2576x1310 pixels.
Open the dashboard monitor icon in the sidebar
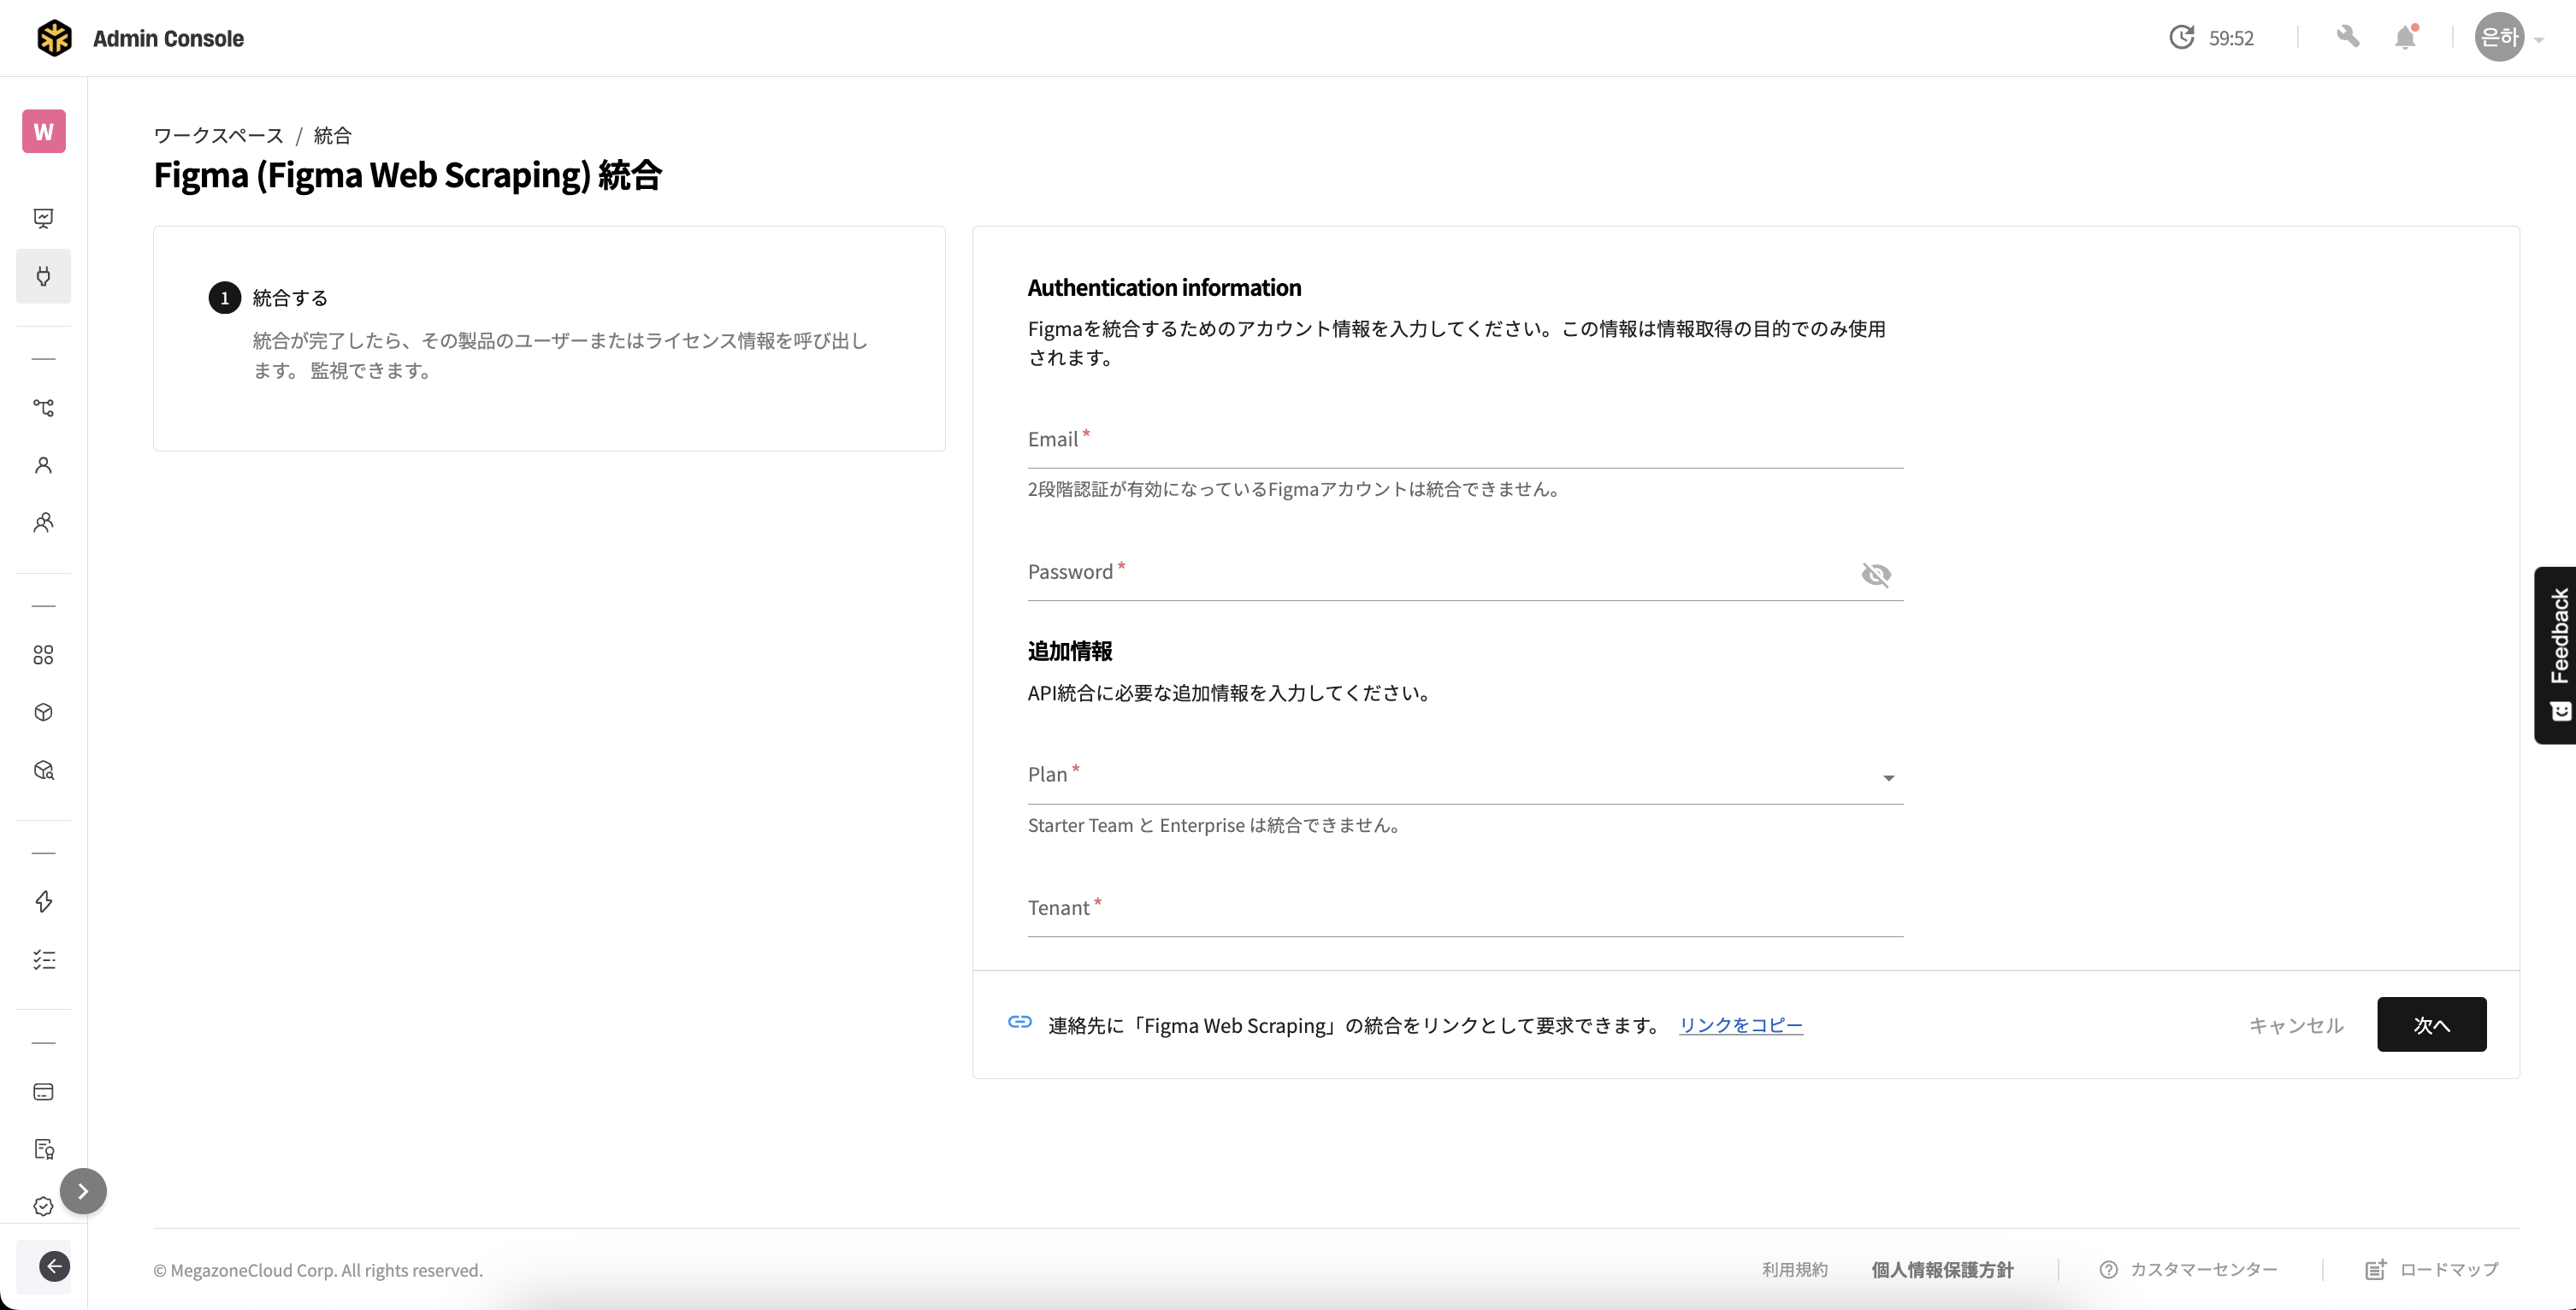(x=44, y=218)
